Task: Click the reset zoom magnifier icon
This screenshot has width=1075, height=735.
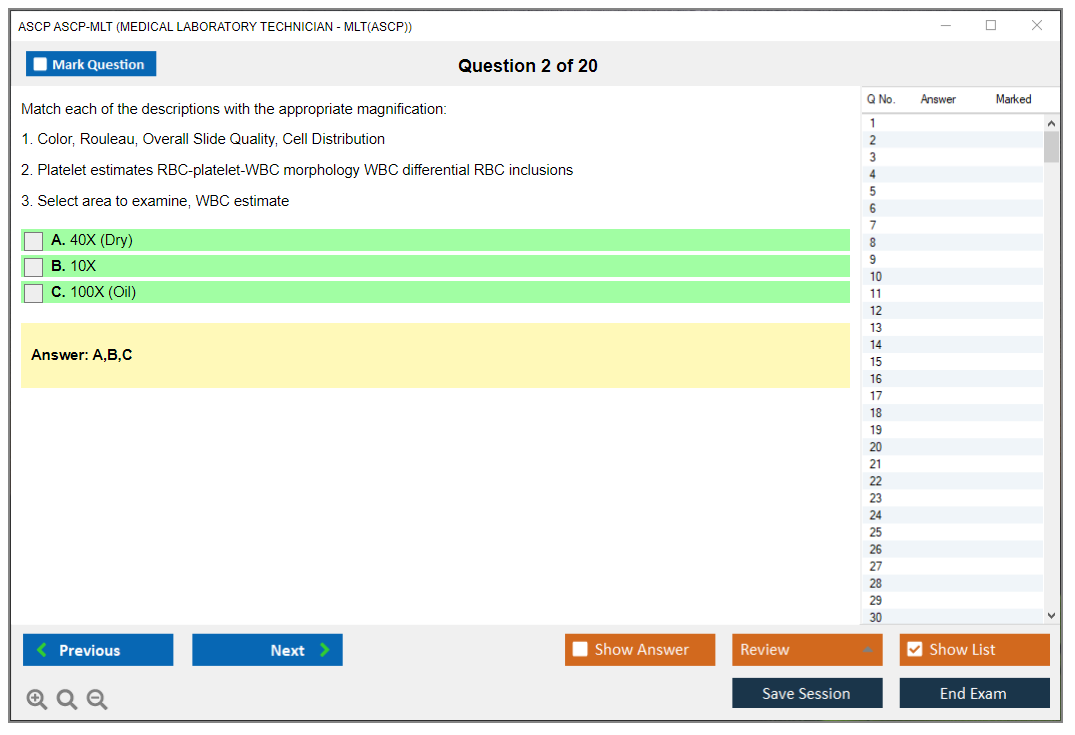Action: pyautogui.click(x=67, y=700)
